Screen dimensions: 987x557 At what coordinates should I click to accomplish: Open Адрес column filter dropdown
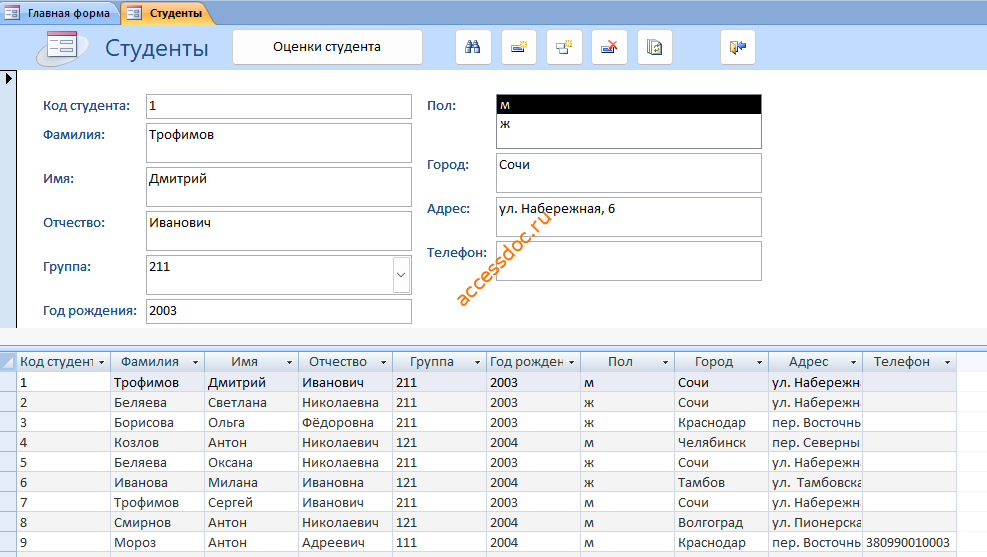(854, 363)
